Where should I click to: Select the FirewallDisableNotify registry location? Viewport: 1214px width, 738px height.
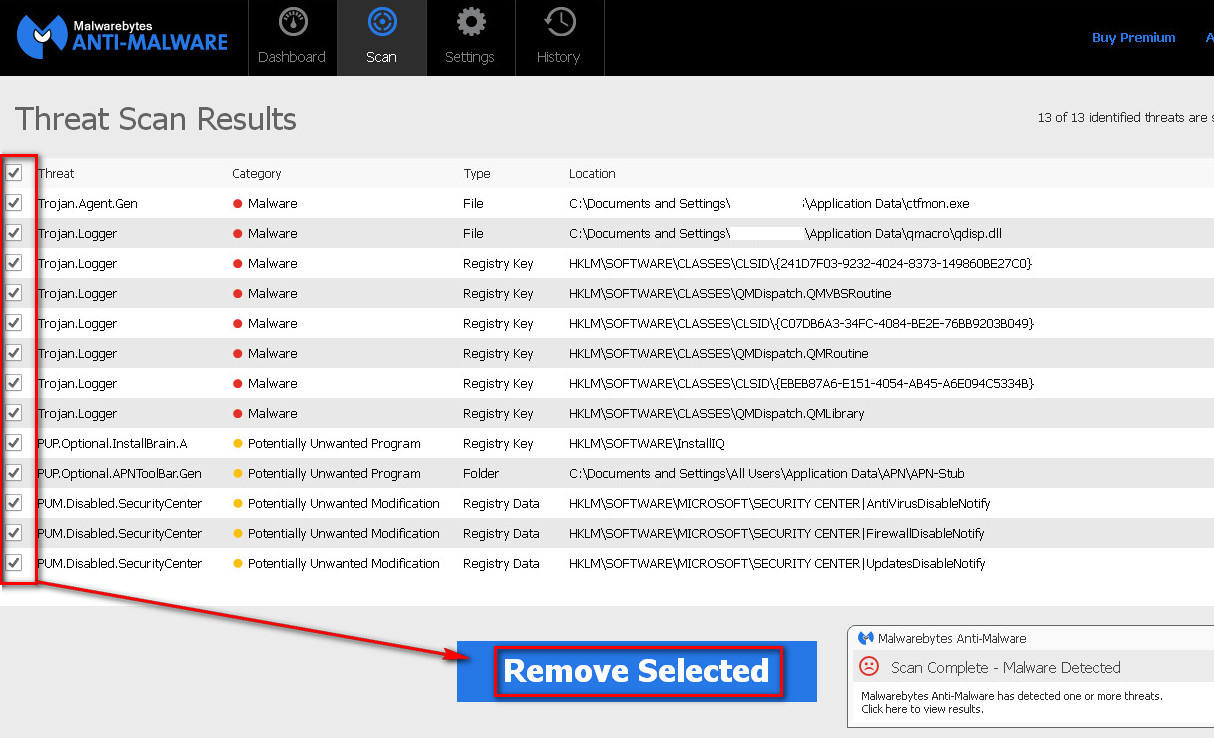(x=777, y=533)
